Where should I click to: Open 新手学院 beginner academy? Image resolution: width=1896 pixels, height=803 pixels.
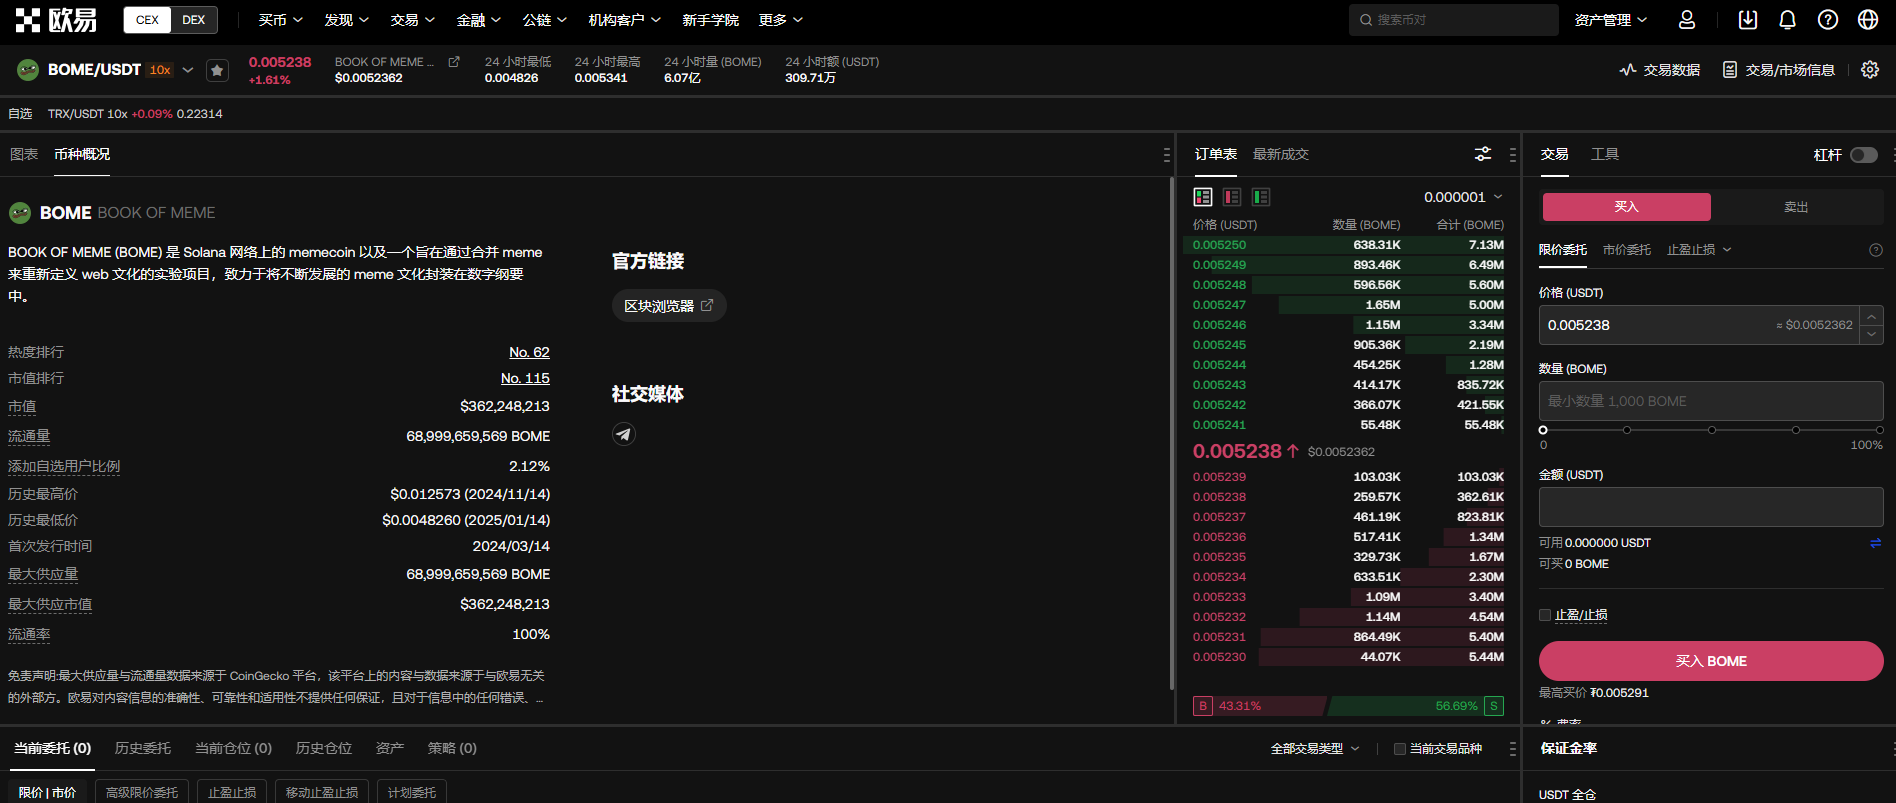pos(710,20)
